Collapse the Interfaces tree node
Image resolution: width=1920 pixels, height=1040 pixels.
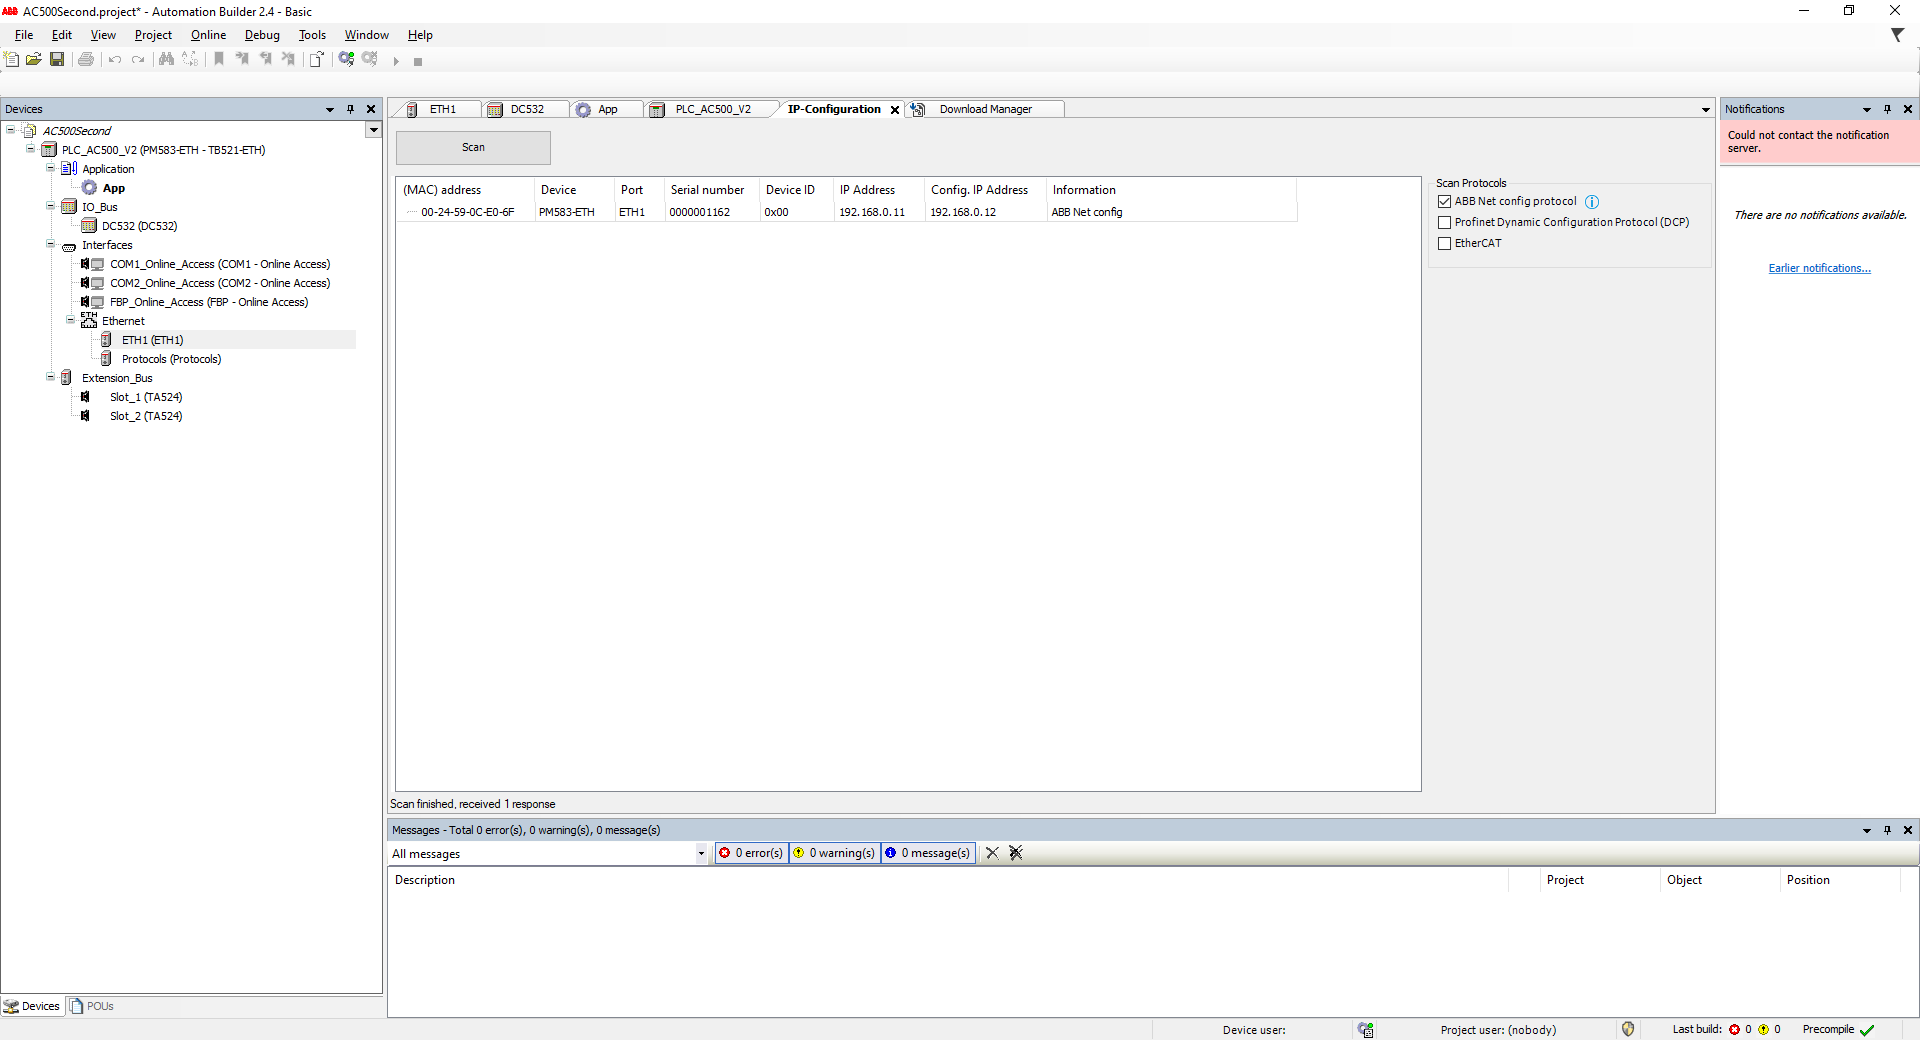point(50,244)
